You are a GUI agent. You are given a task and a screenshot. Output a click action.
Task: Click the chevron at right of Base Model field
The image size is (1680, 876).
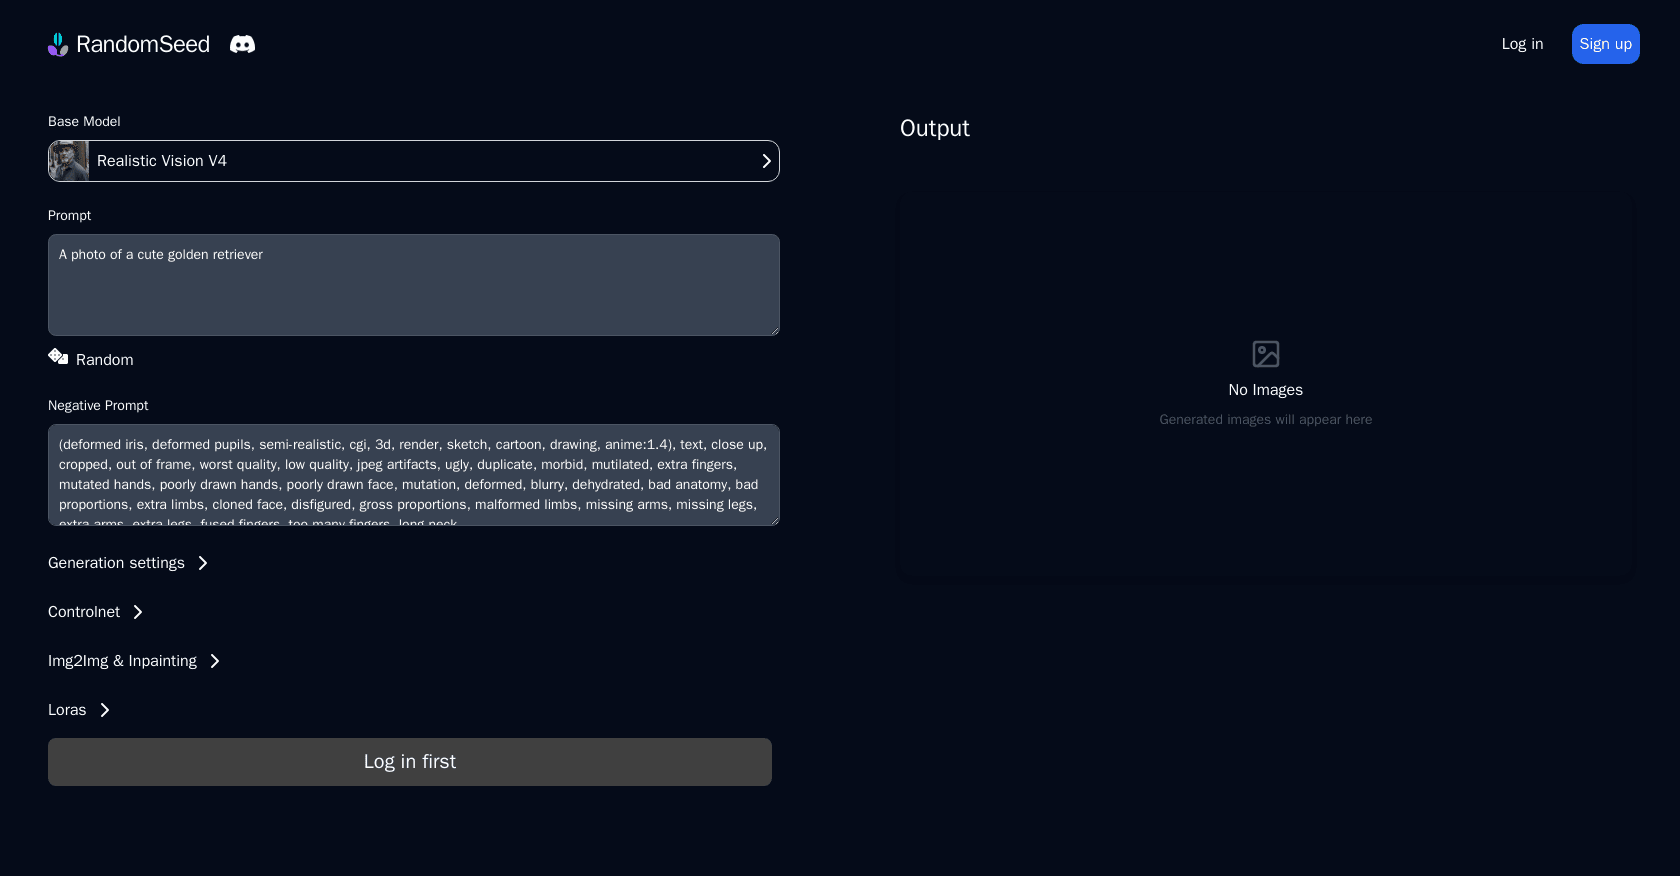click(x=766, y=161)
